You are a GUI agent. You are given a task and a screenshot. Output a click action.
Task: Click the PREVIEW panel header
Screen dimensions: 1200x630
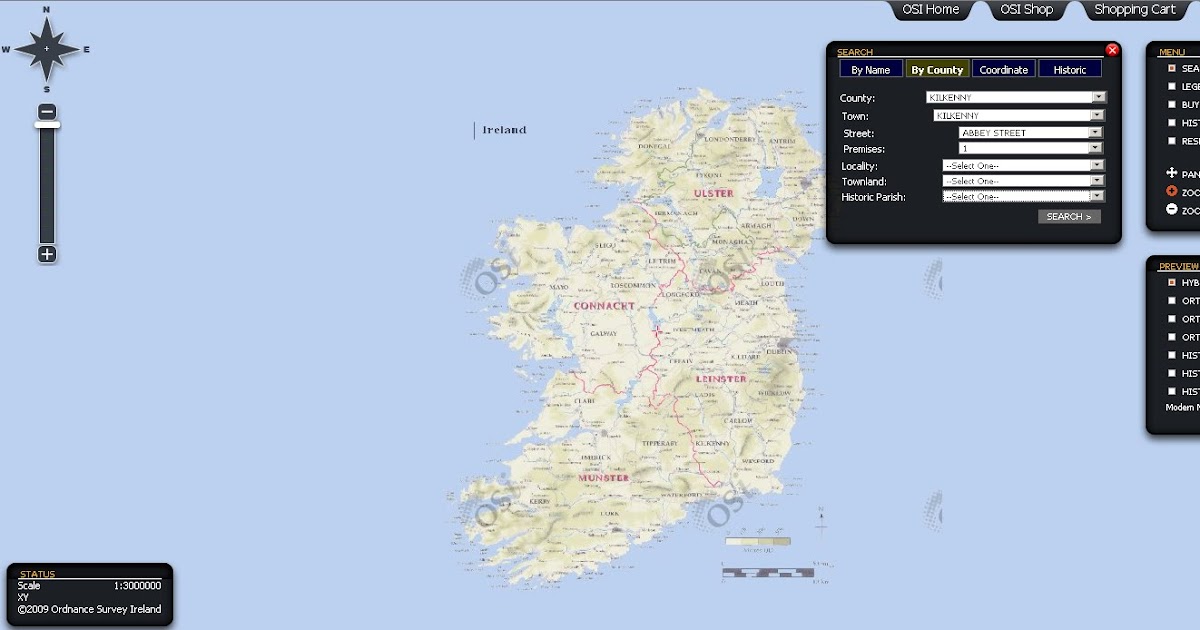tap(1179, 267)
